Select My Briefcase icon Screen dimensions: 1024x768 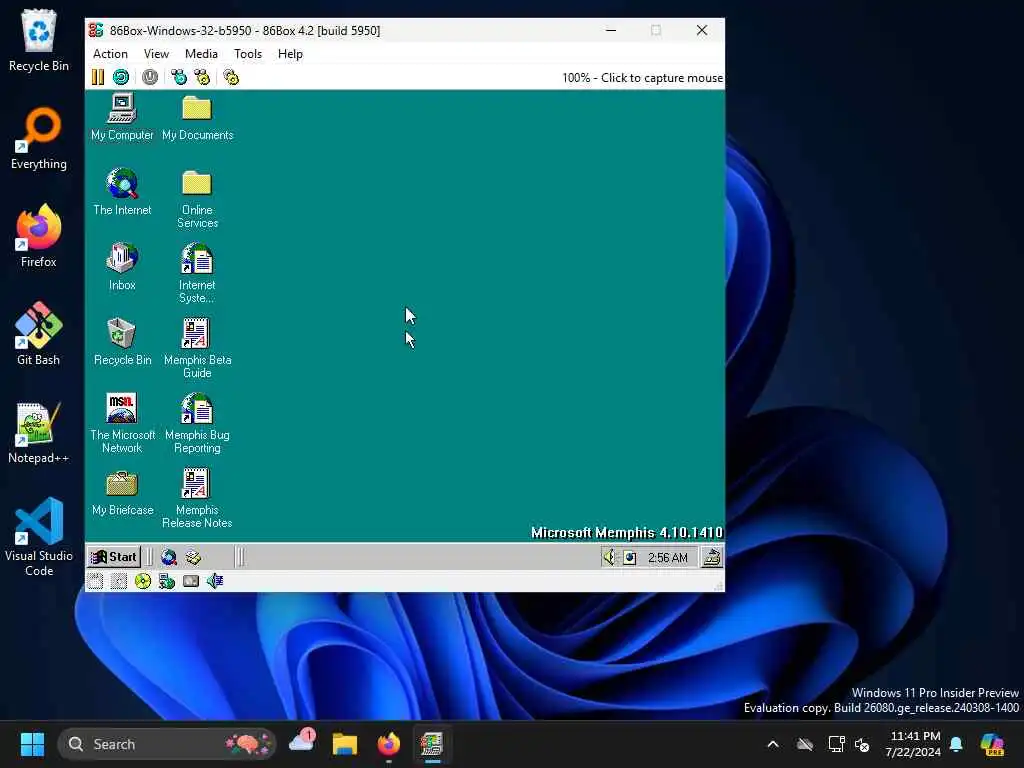coord(122,492)
